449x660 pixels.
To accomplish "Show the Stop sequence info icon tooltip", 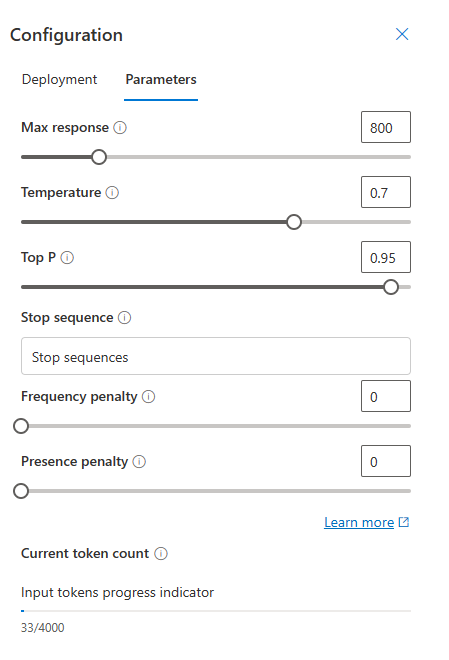I will [124, 317].
